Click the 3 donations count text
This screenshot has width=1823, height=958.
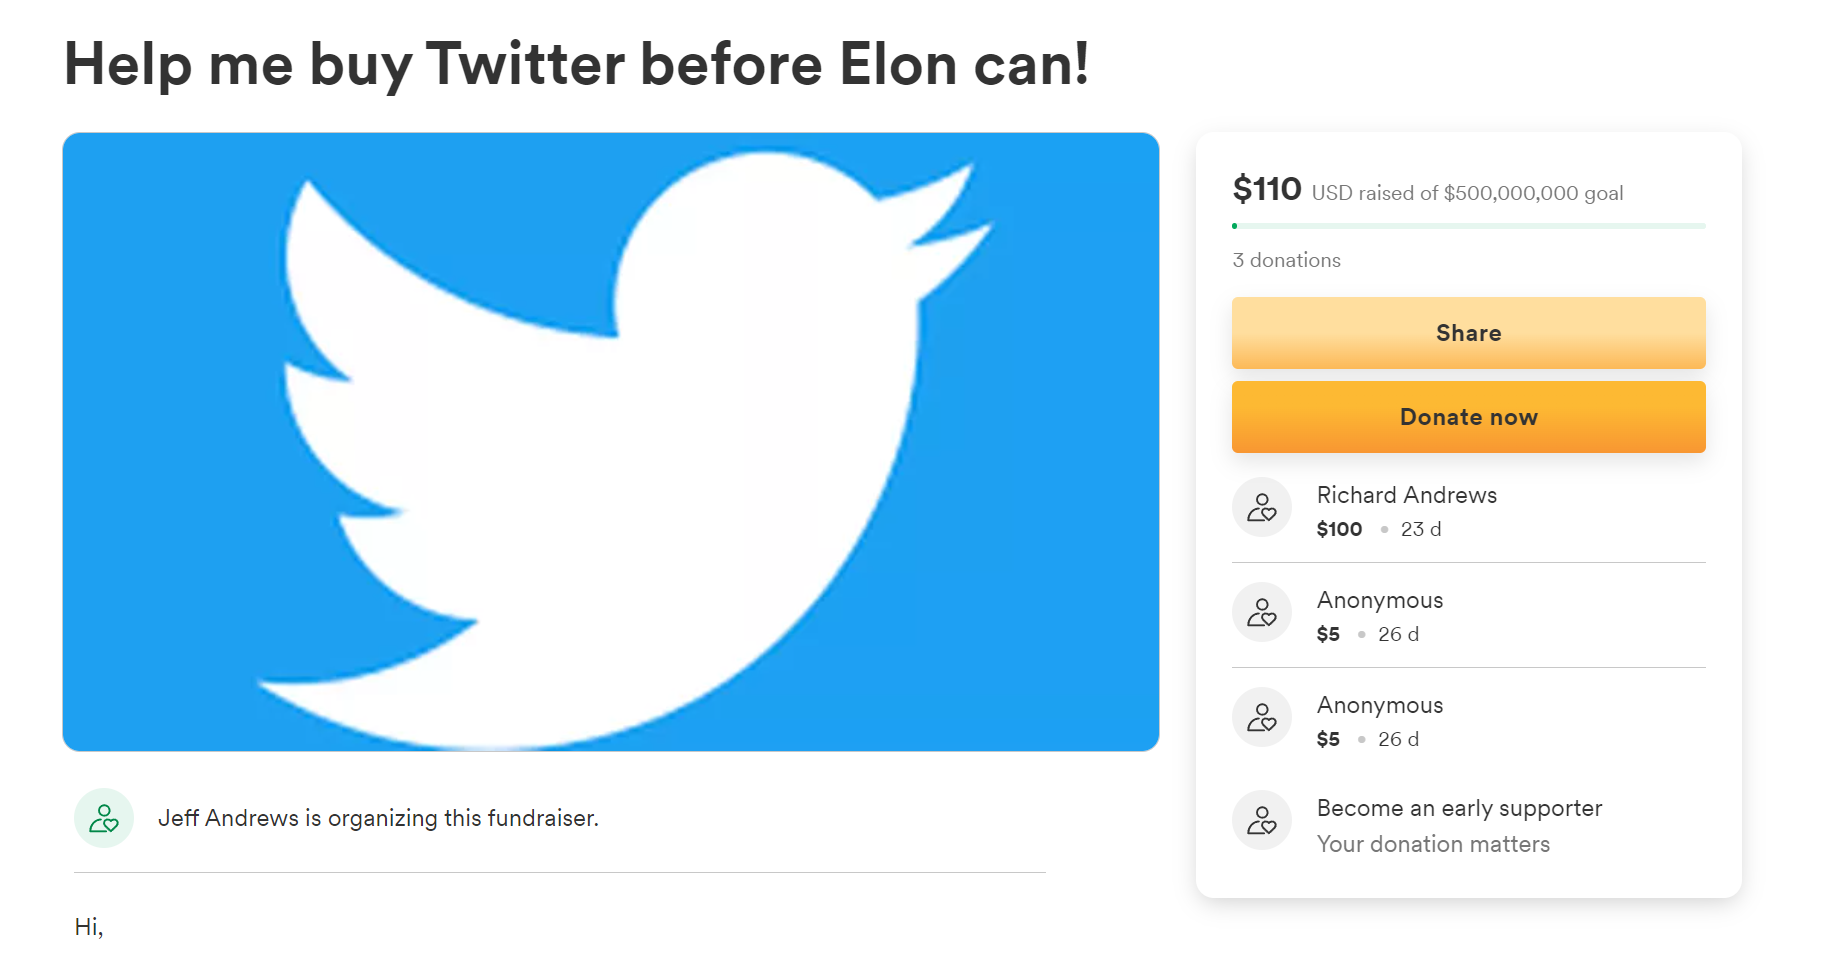[1286, 260]
